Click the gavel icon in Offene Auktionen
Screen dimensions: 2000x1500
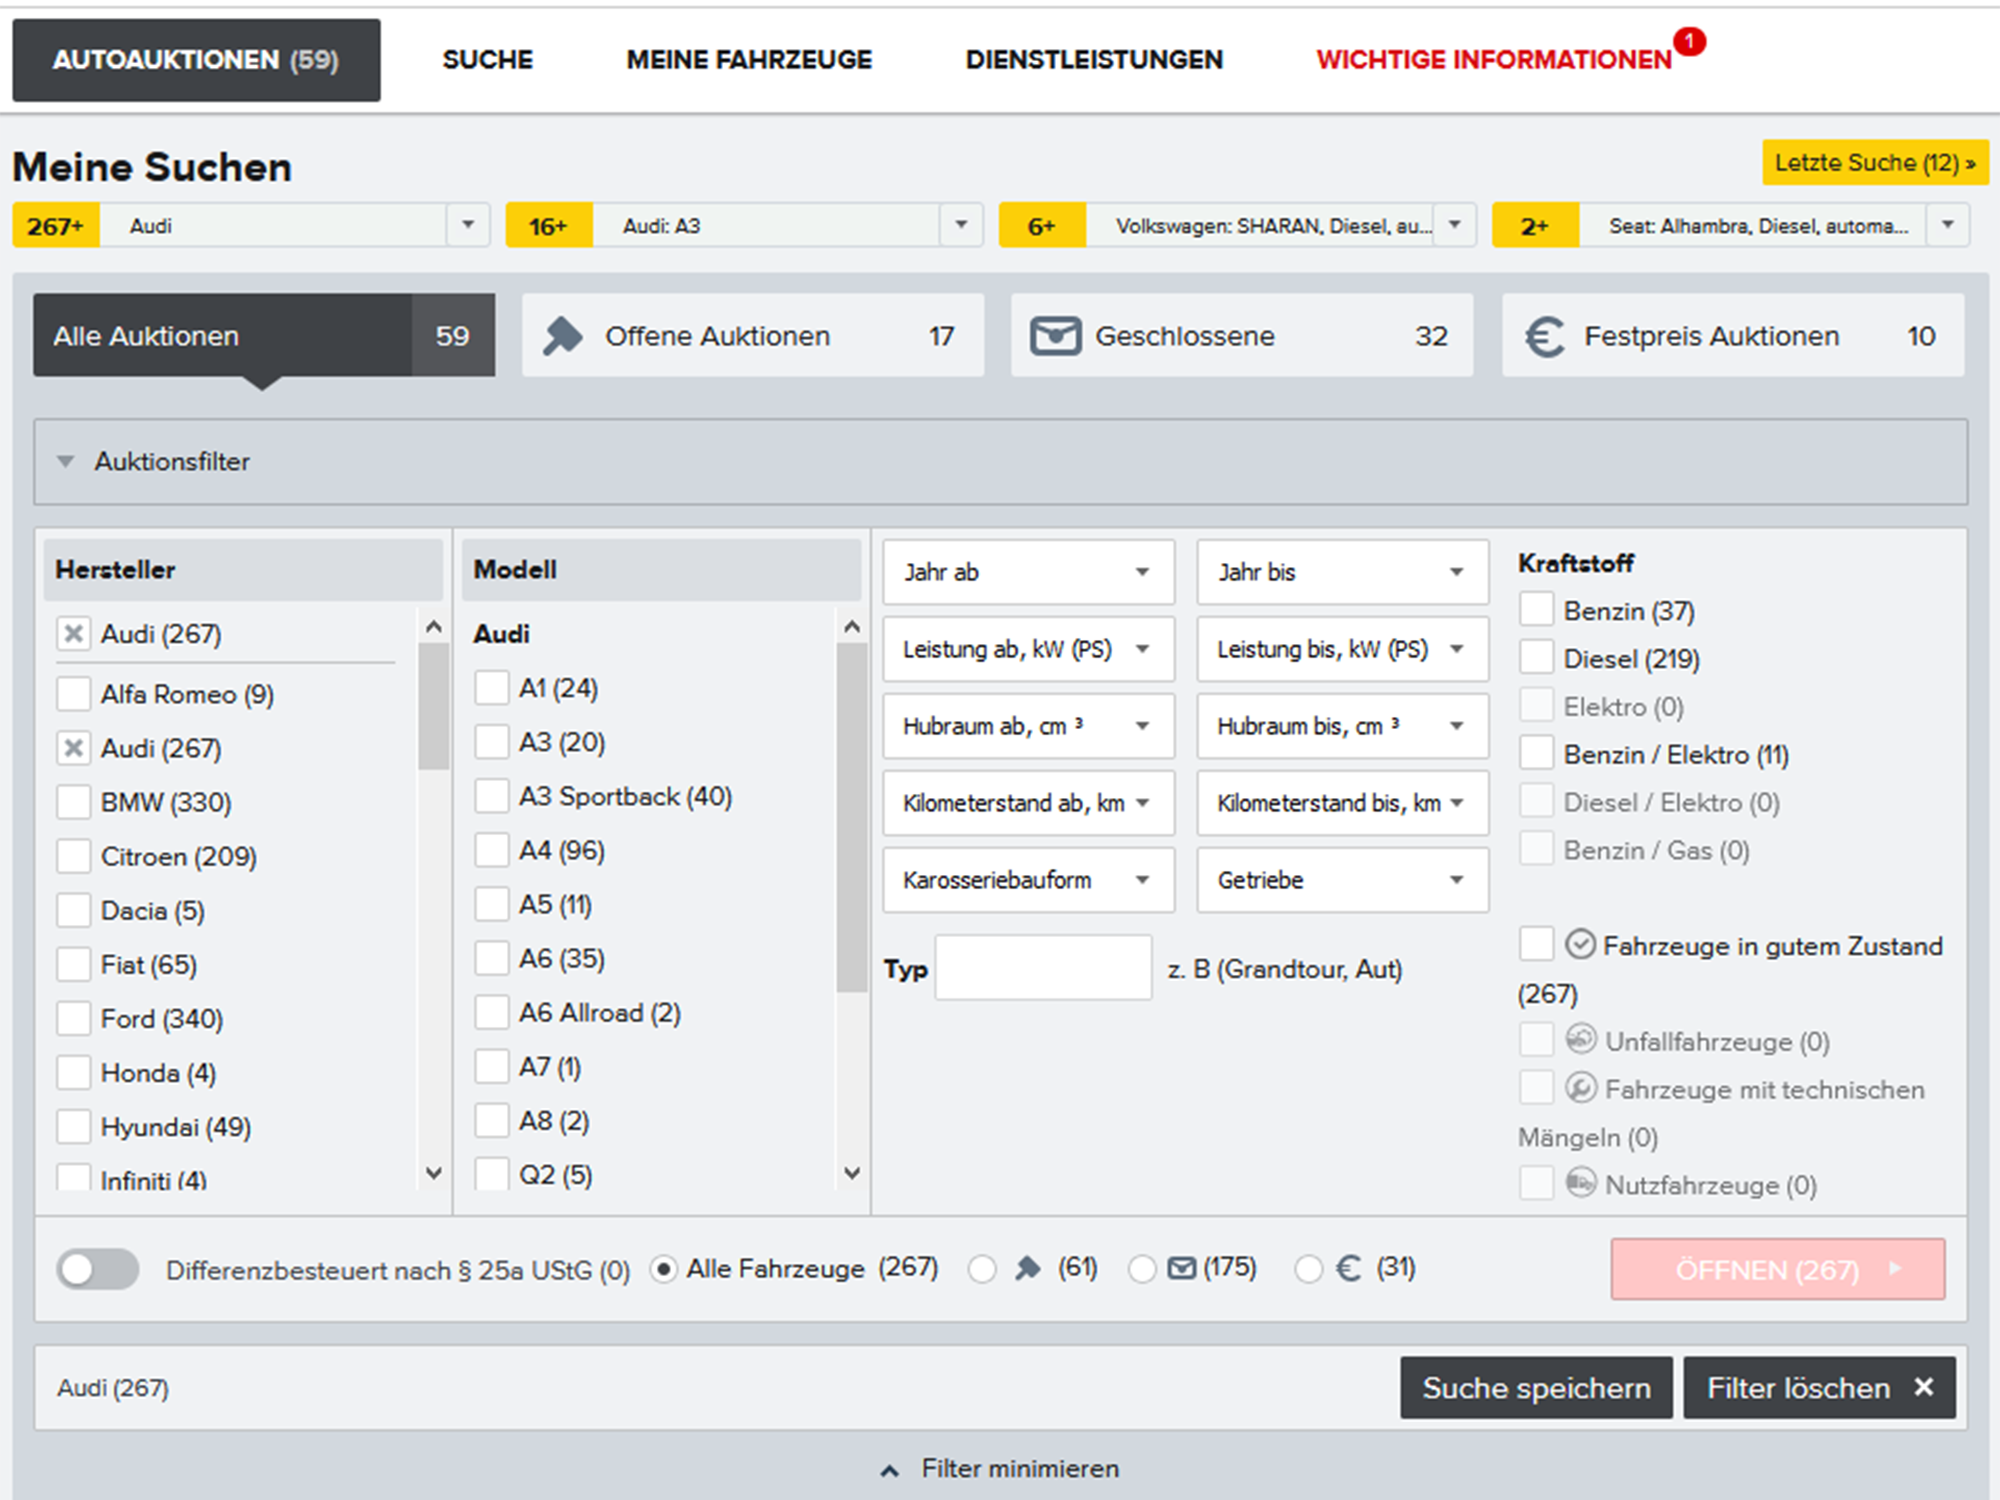(563, 336)
